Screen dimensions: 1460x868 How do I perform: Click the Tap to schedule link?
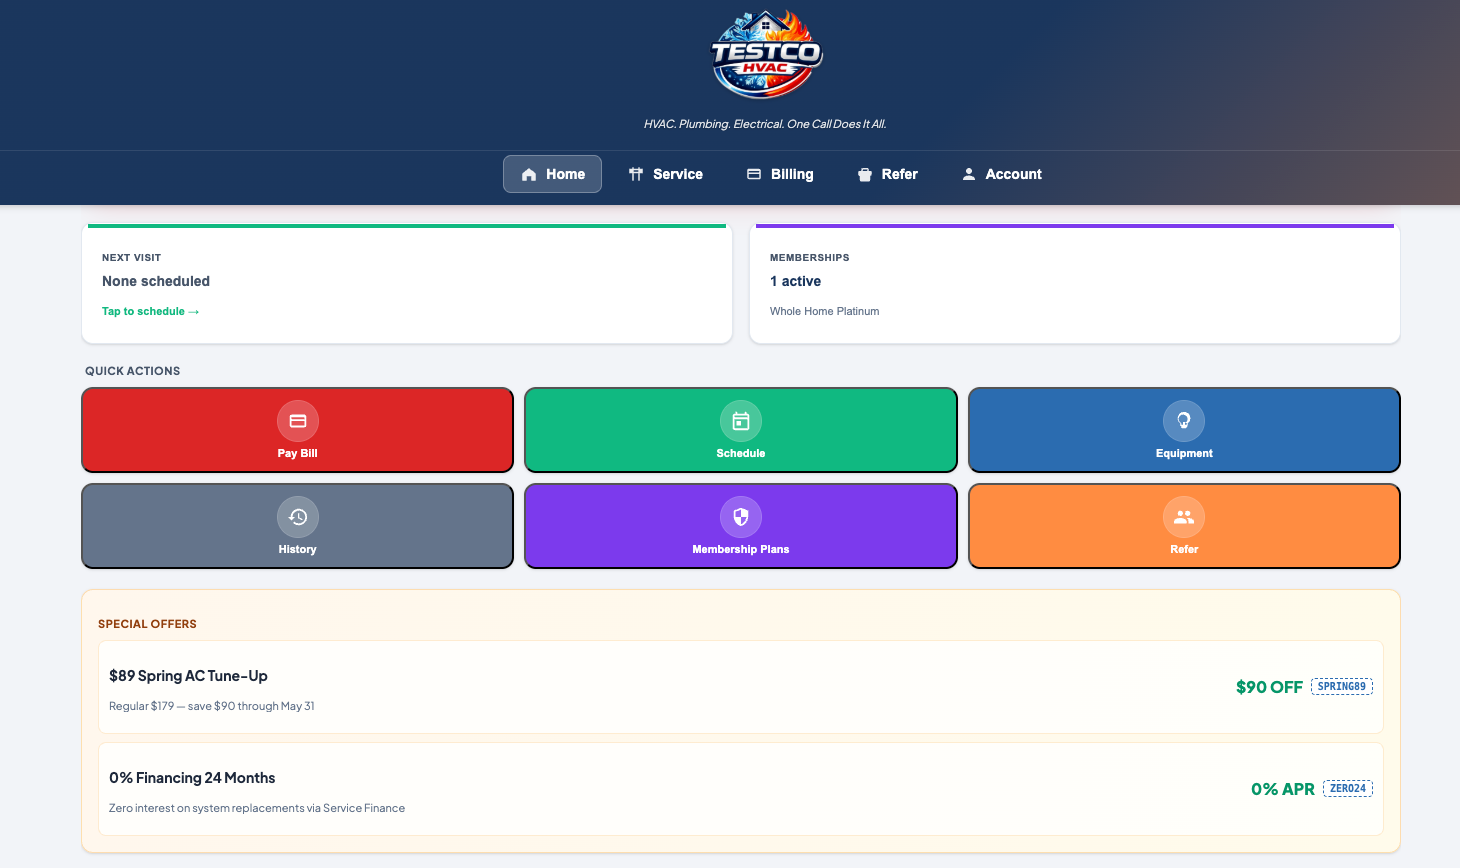(151, 312)
